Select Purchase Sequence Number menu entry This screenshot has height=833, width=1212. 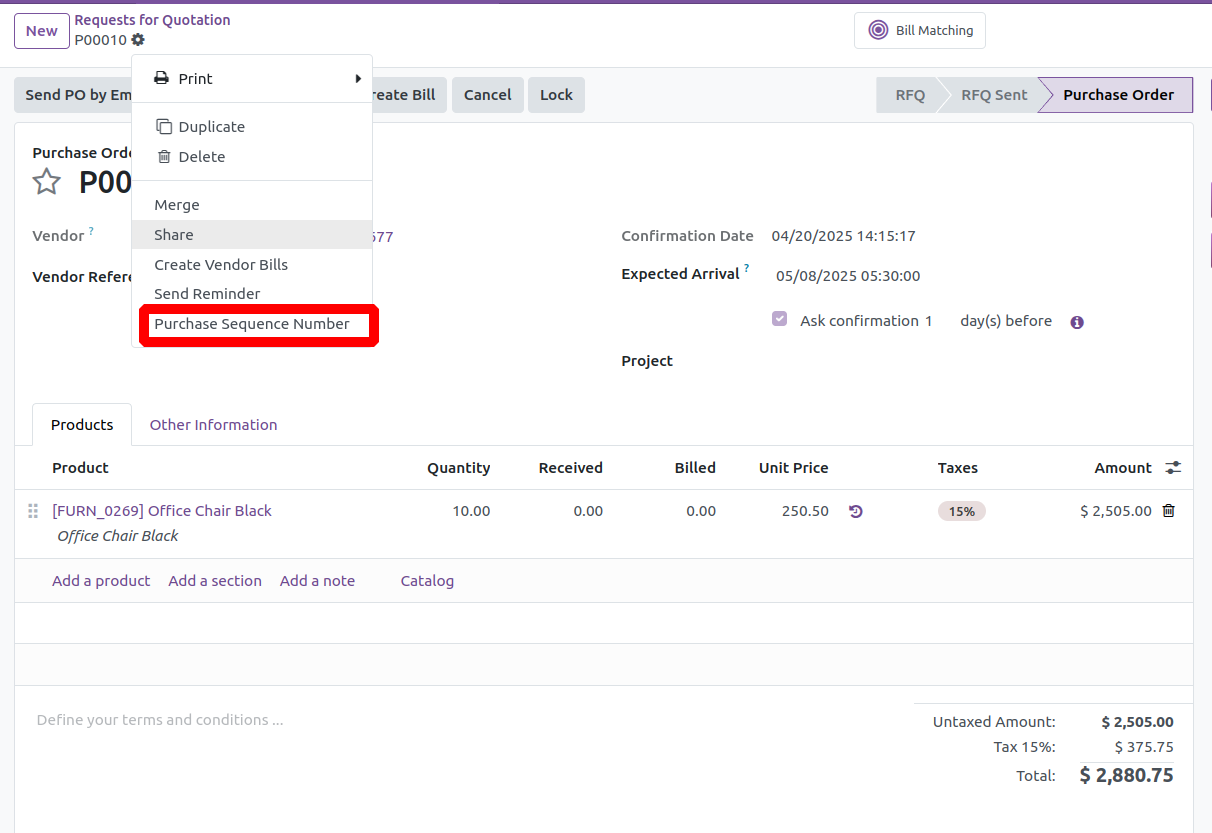click(252, 324)
